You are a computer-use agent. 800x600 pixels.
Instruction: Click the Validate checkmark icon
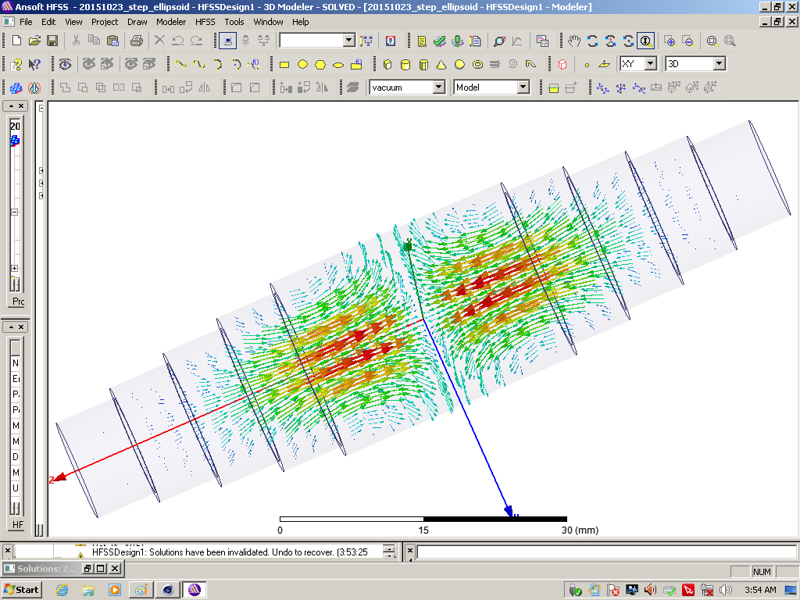[x=439, y=41]
